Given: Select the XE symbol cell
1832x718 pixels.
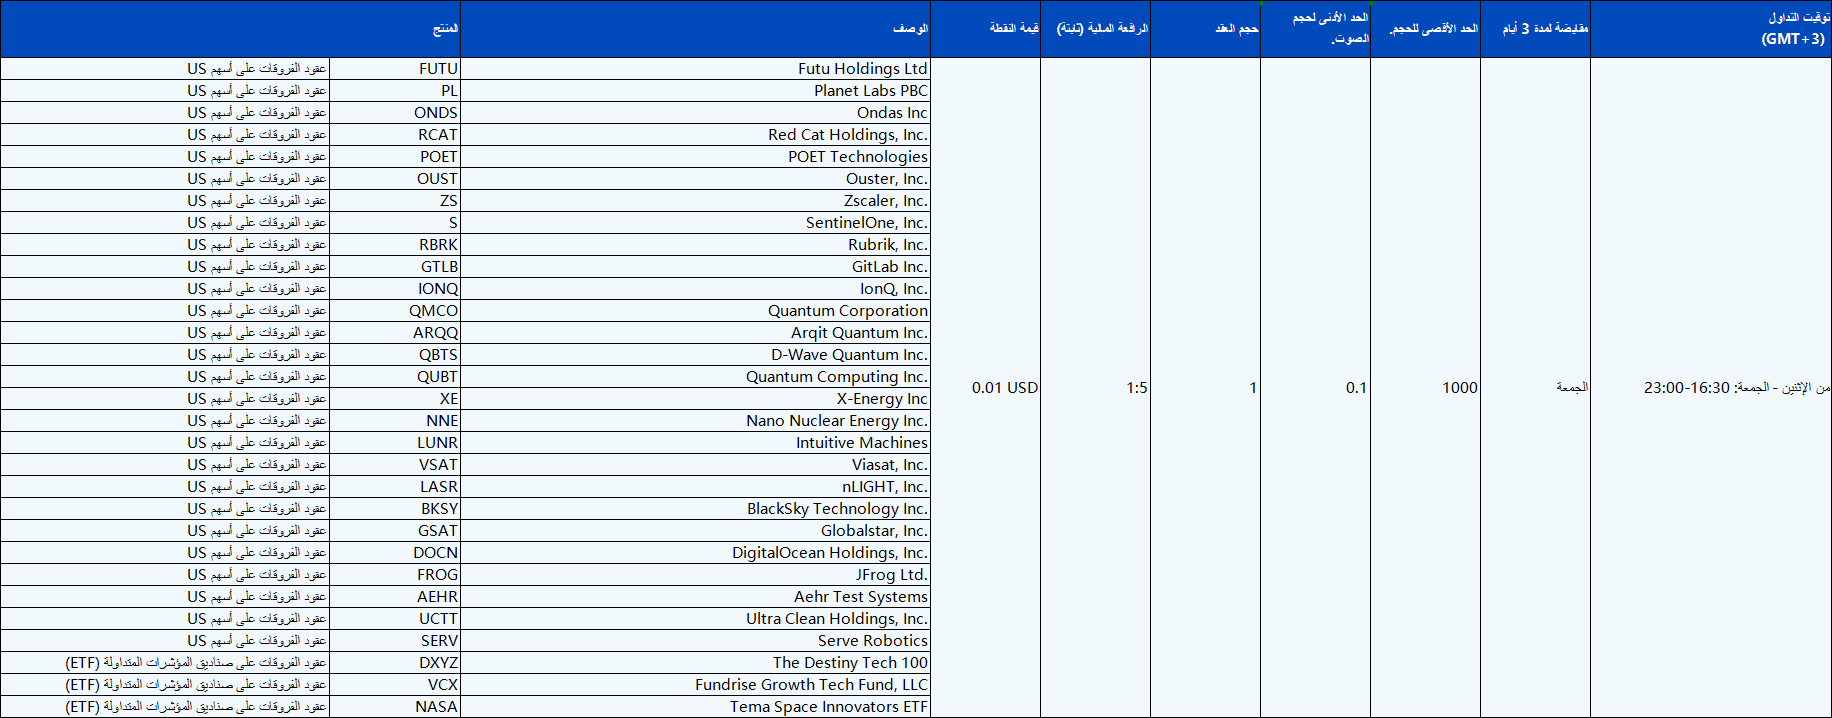Looking at the screenshot, I should [x=395, y=399].
